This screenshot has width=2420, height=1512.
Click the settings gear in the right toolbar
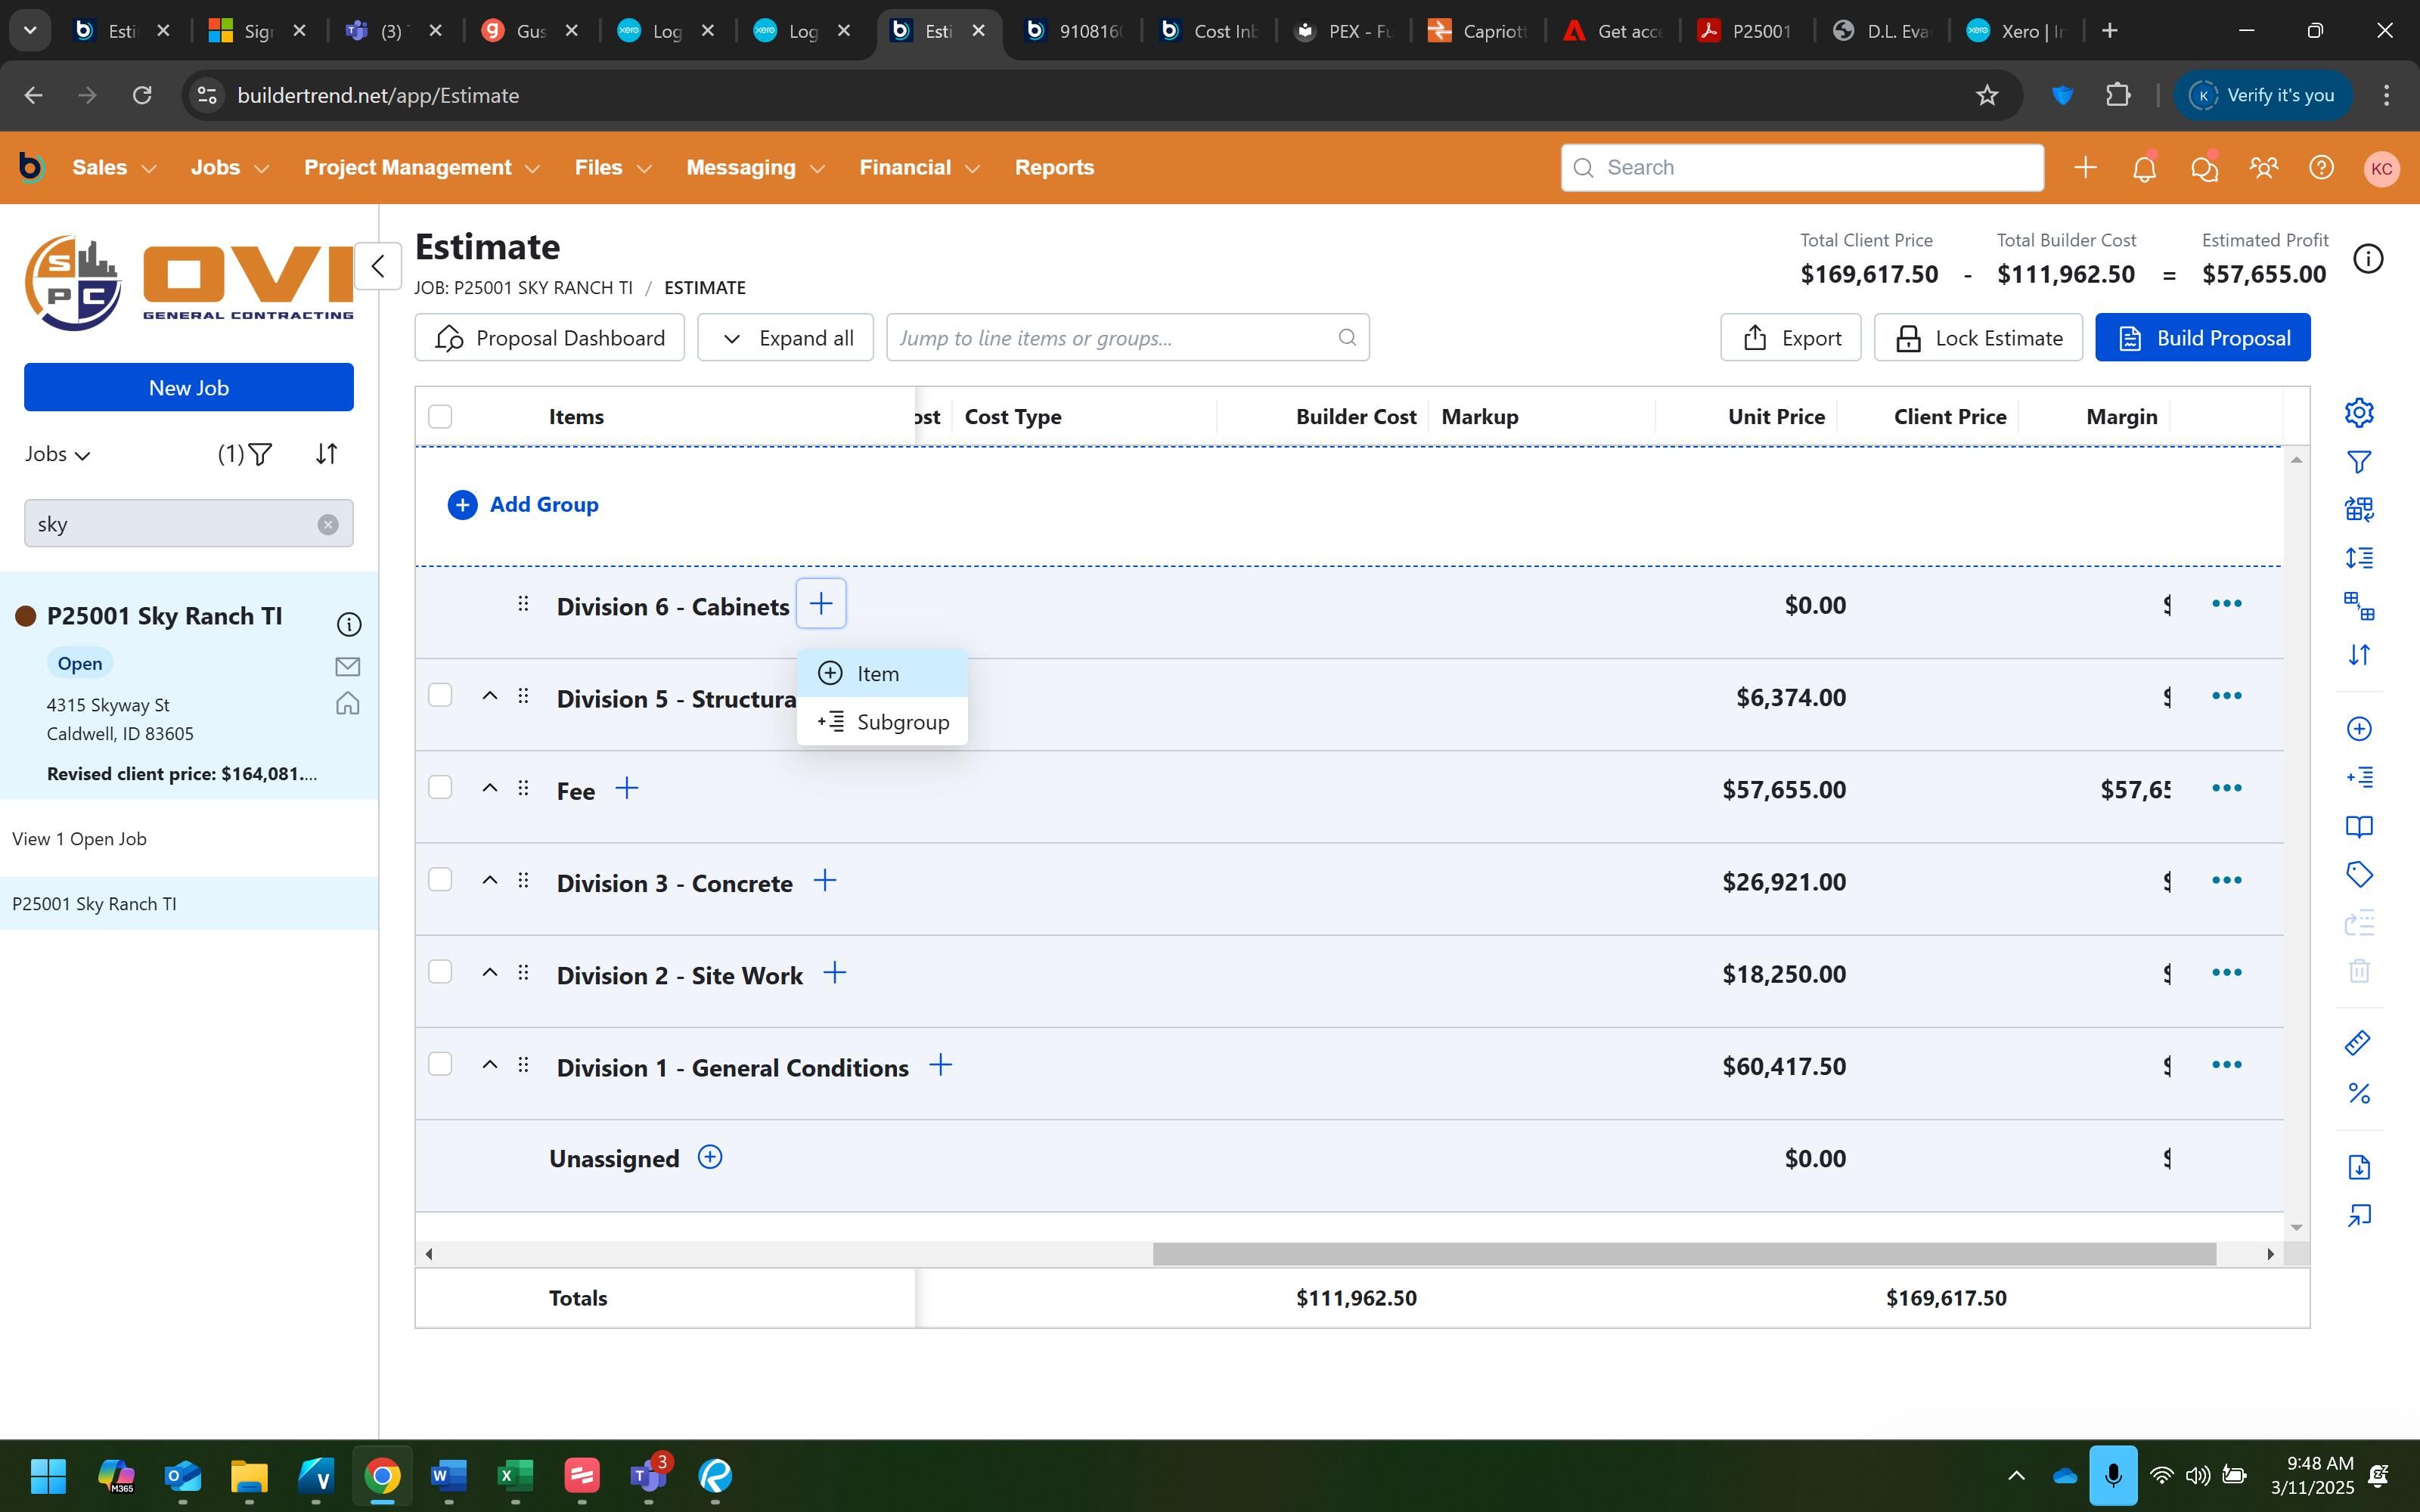(x=2359, y=412)
